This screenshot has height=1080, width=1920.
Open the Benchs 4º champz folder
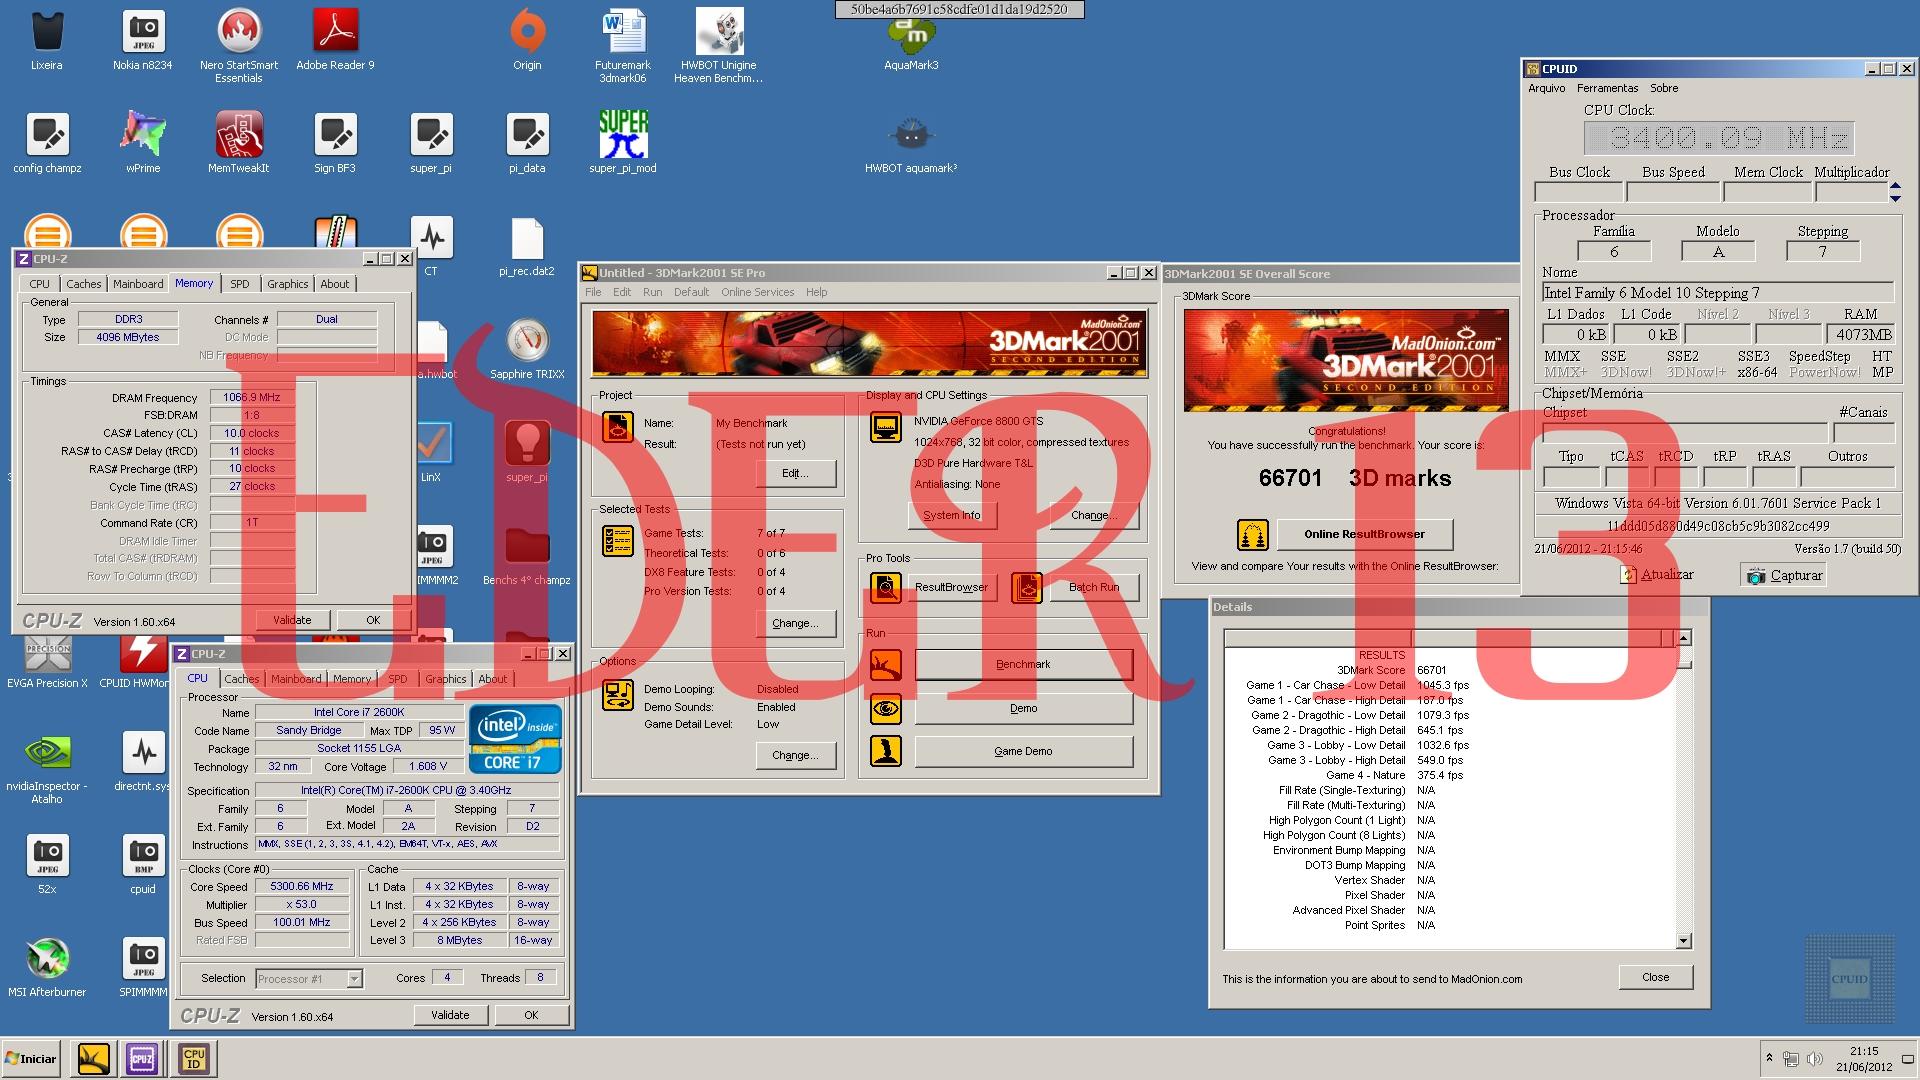(x=527, y=556)
